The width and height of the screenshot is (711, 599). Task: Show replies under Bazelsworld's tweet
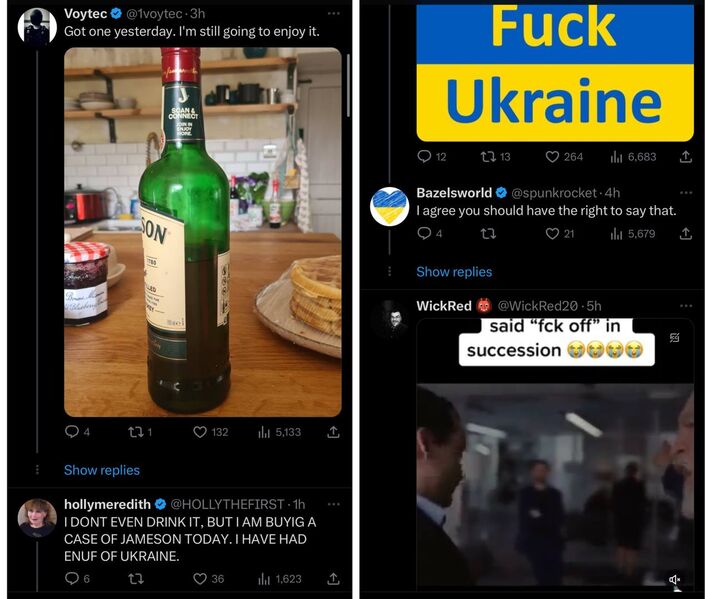454,272
